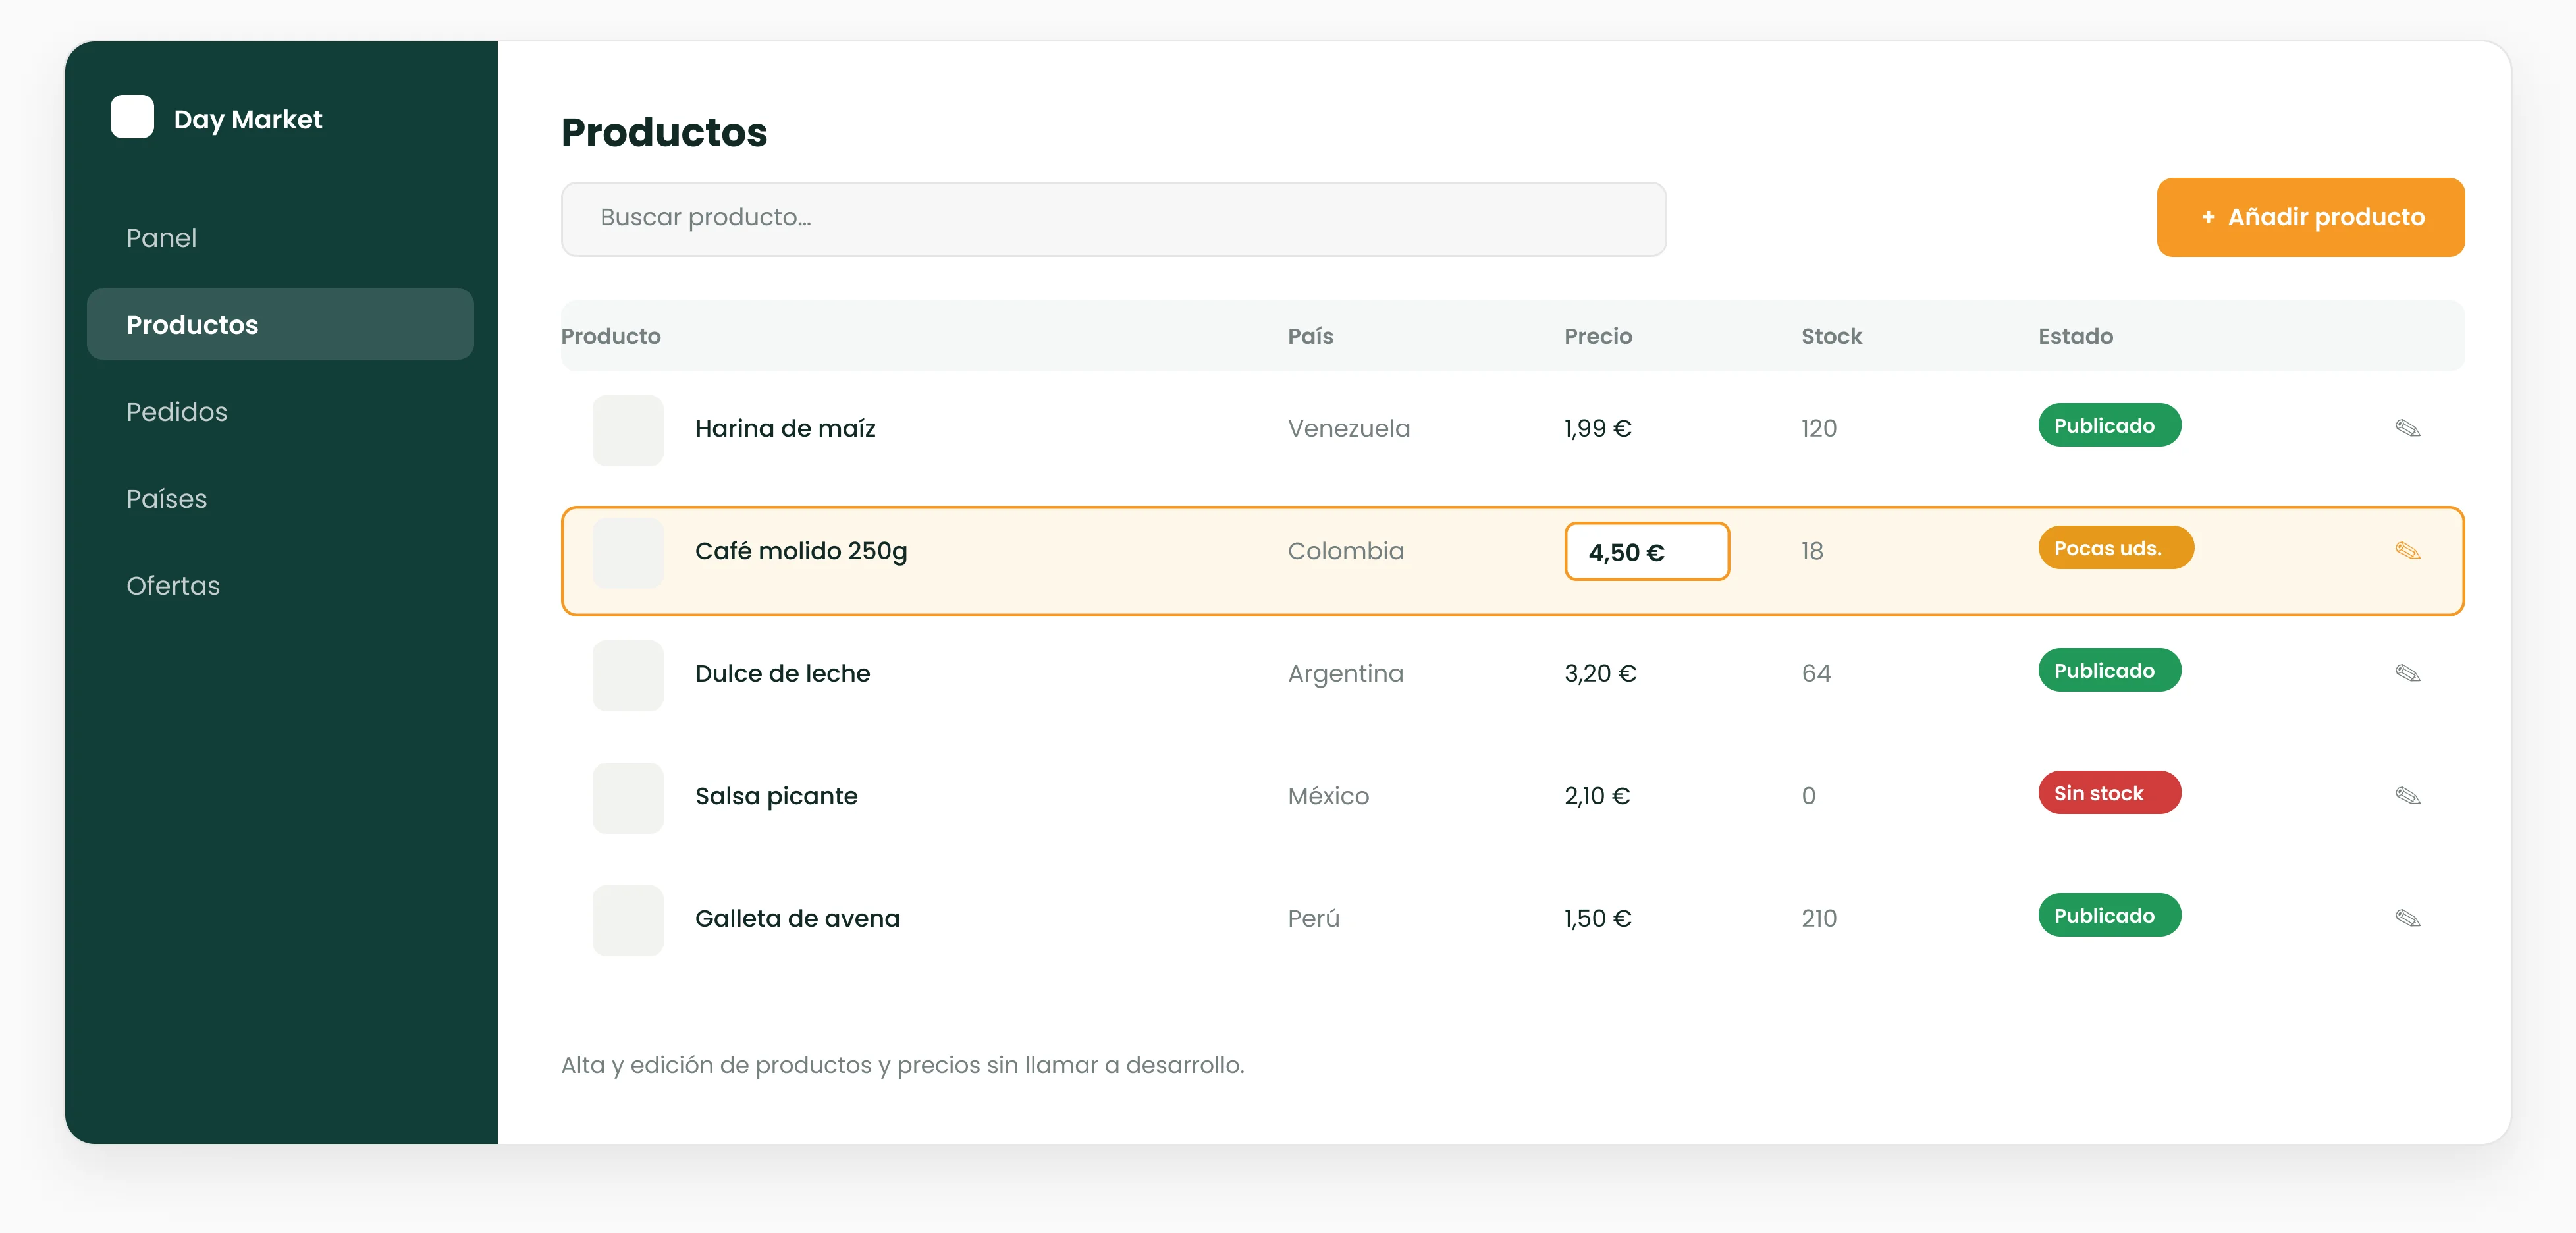Viewport: 2576px width, 1233px height.
Task: Open edit pencil for Salsa picante
Action: (2408, 796)
